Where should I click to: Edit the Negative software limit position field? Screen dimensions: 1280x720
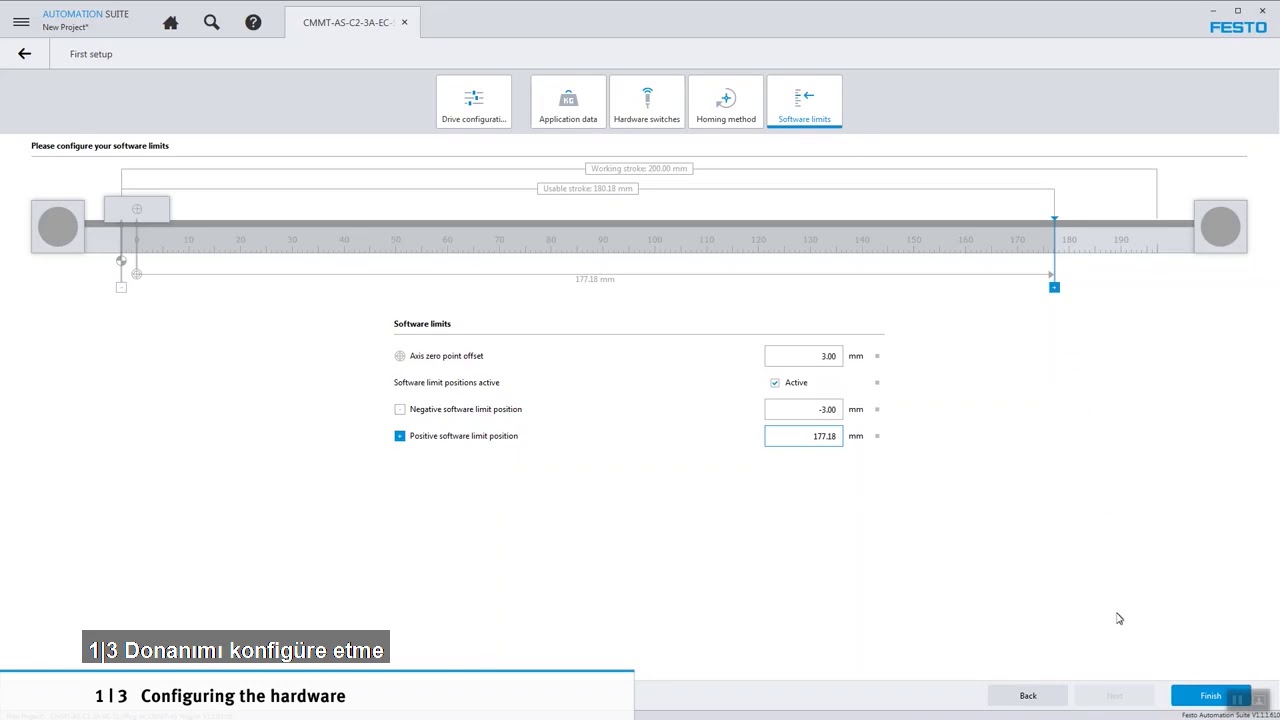click(803, 409)
